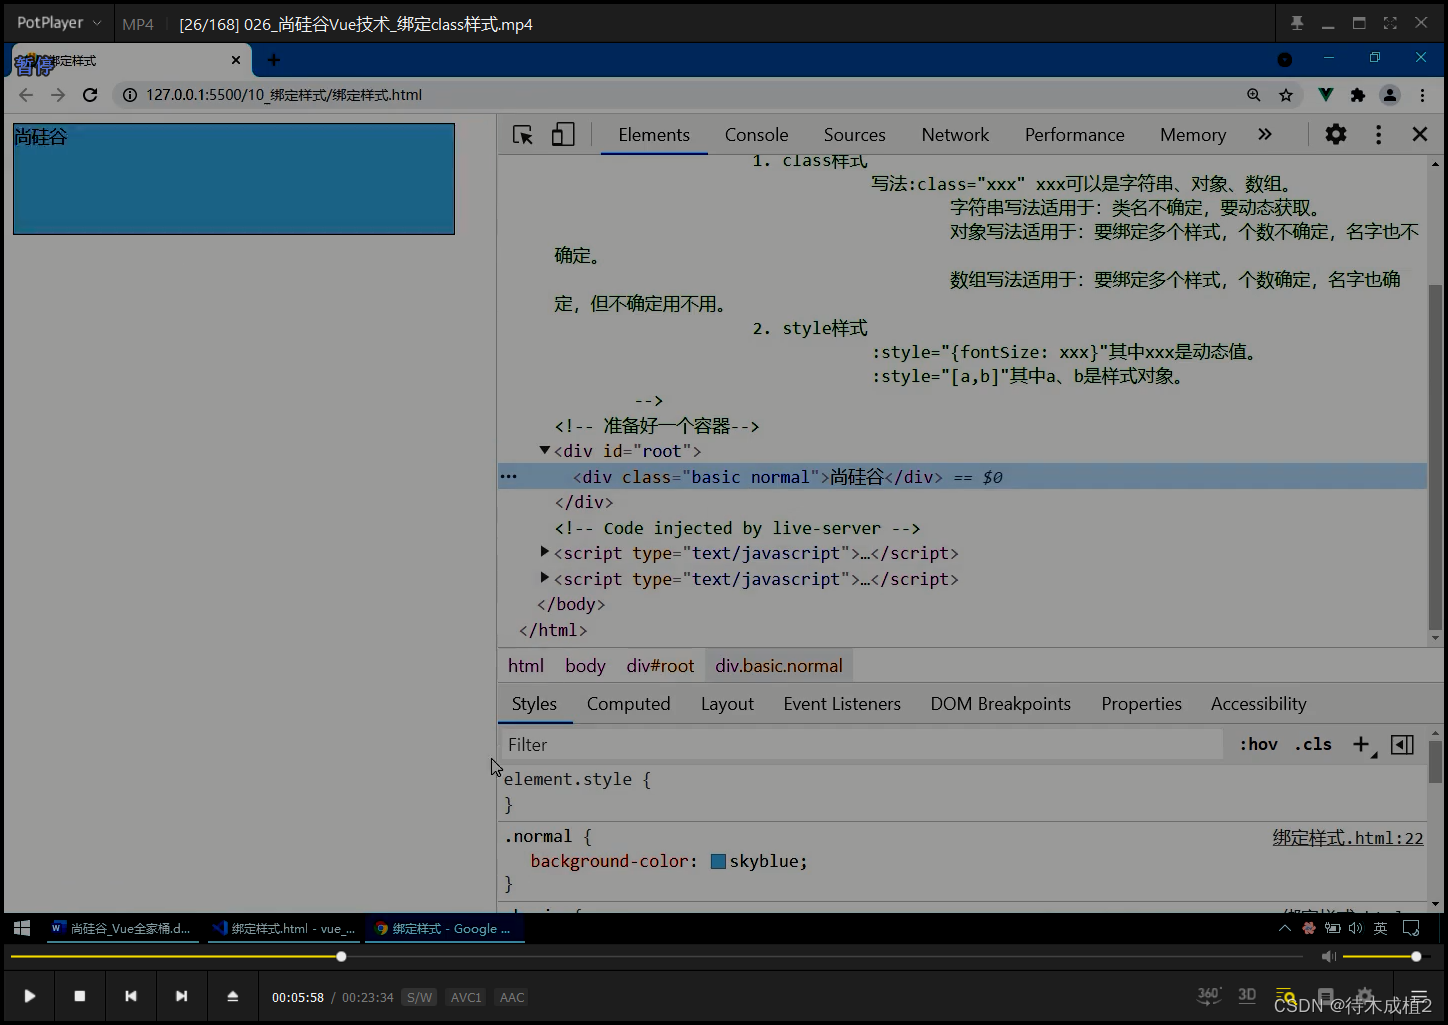Click the DevTools inspect element picker icon
The width and height of the screenshot is (1448, 1025).
click(x=522, y=135)
